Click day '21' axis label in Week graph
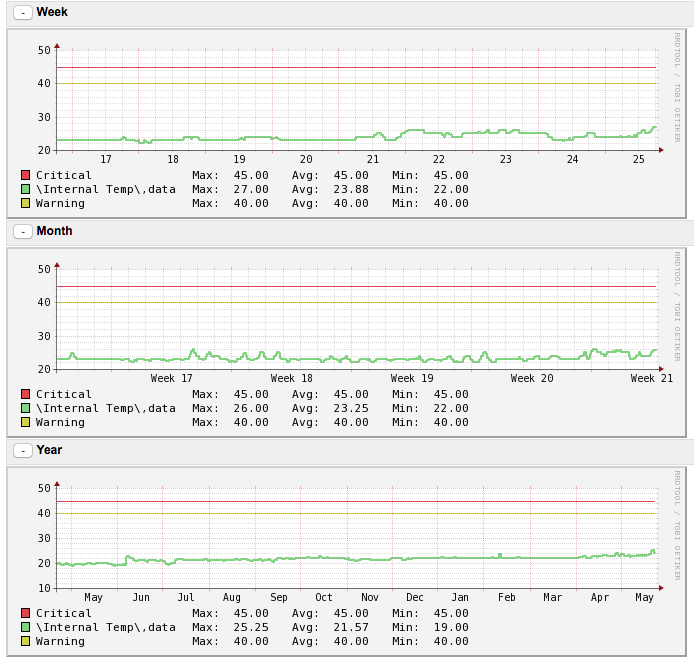 click(373, 159)
